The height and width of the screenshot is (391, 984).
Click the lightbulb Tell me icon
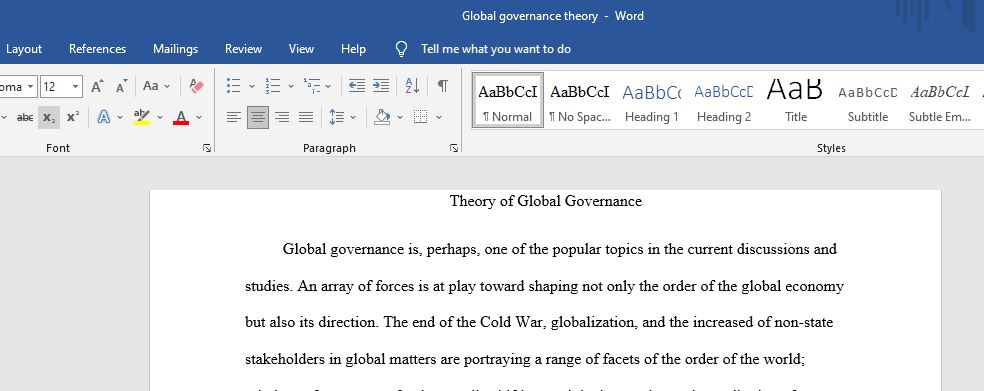click(402, 49)
